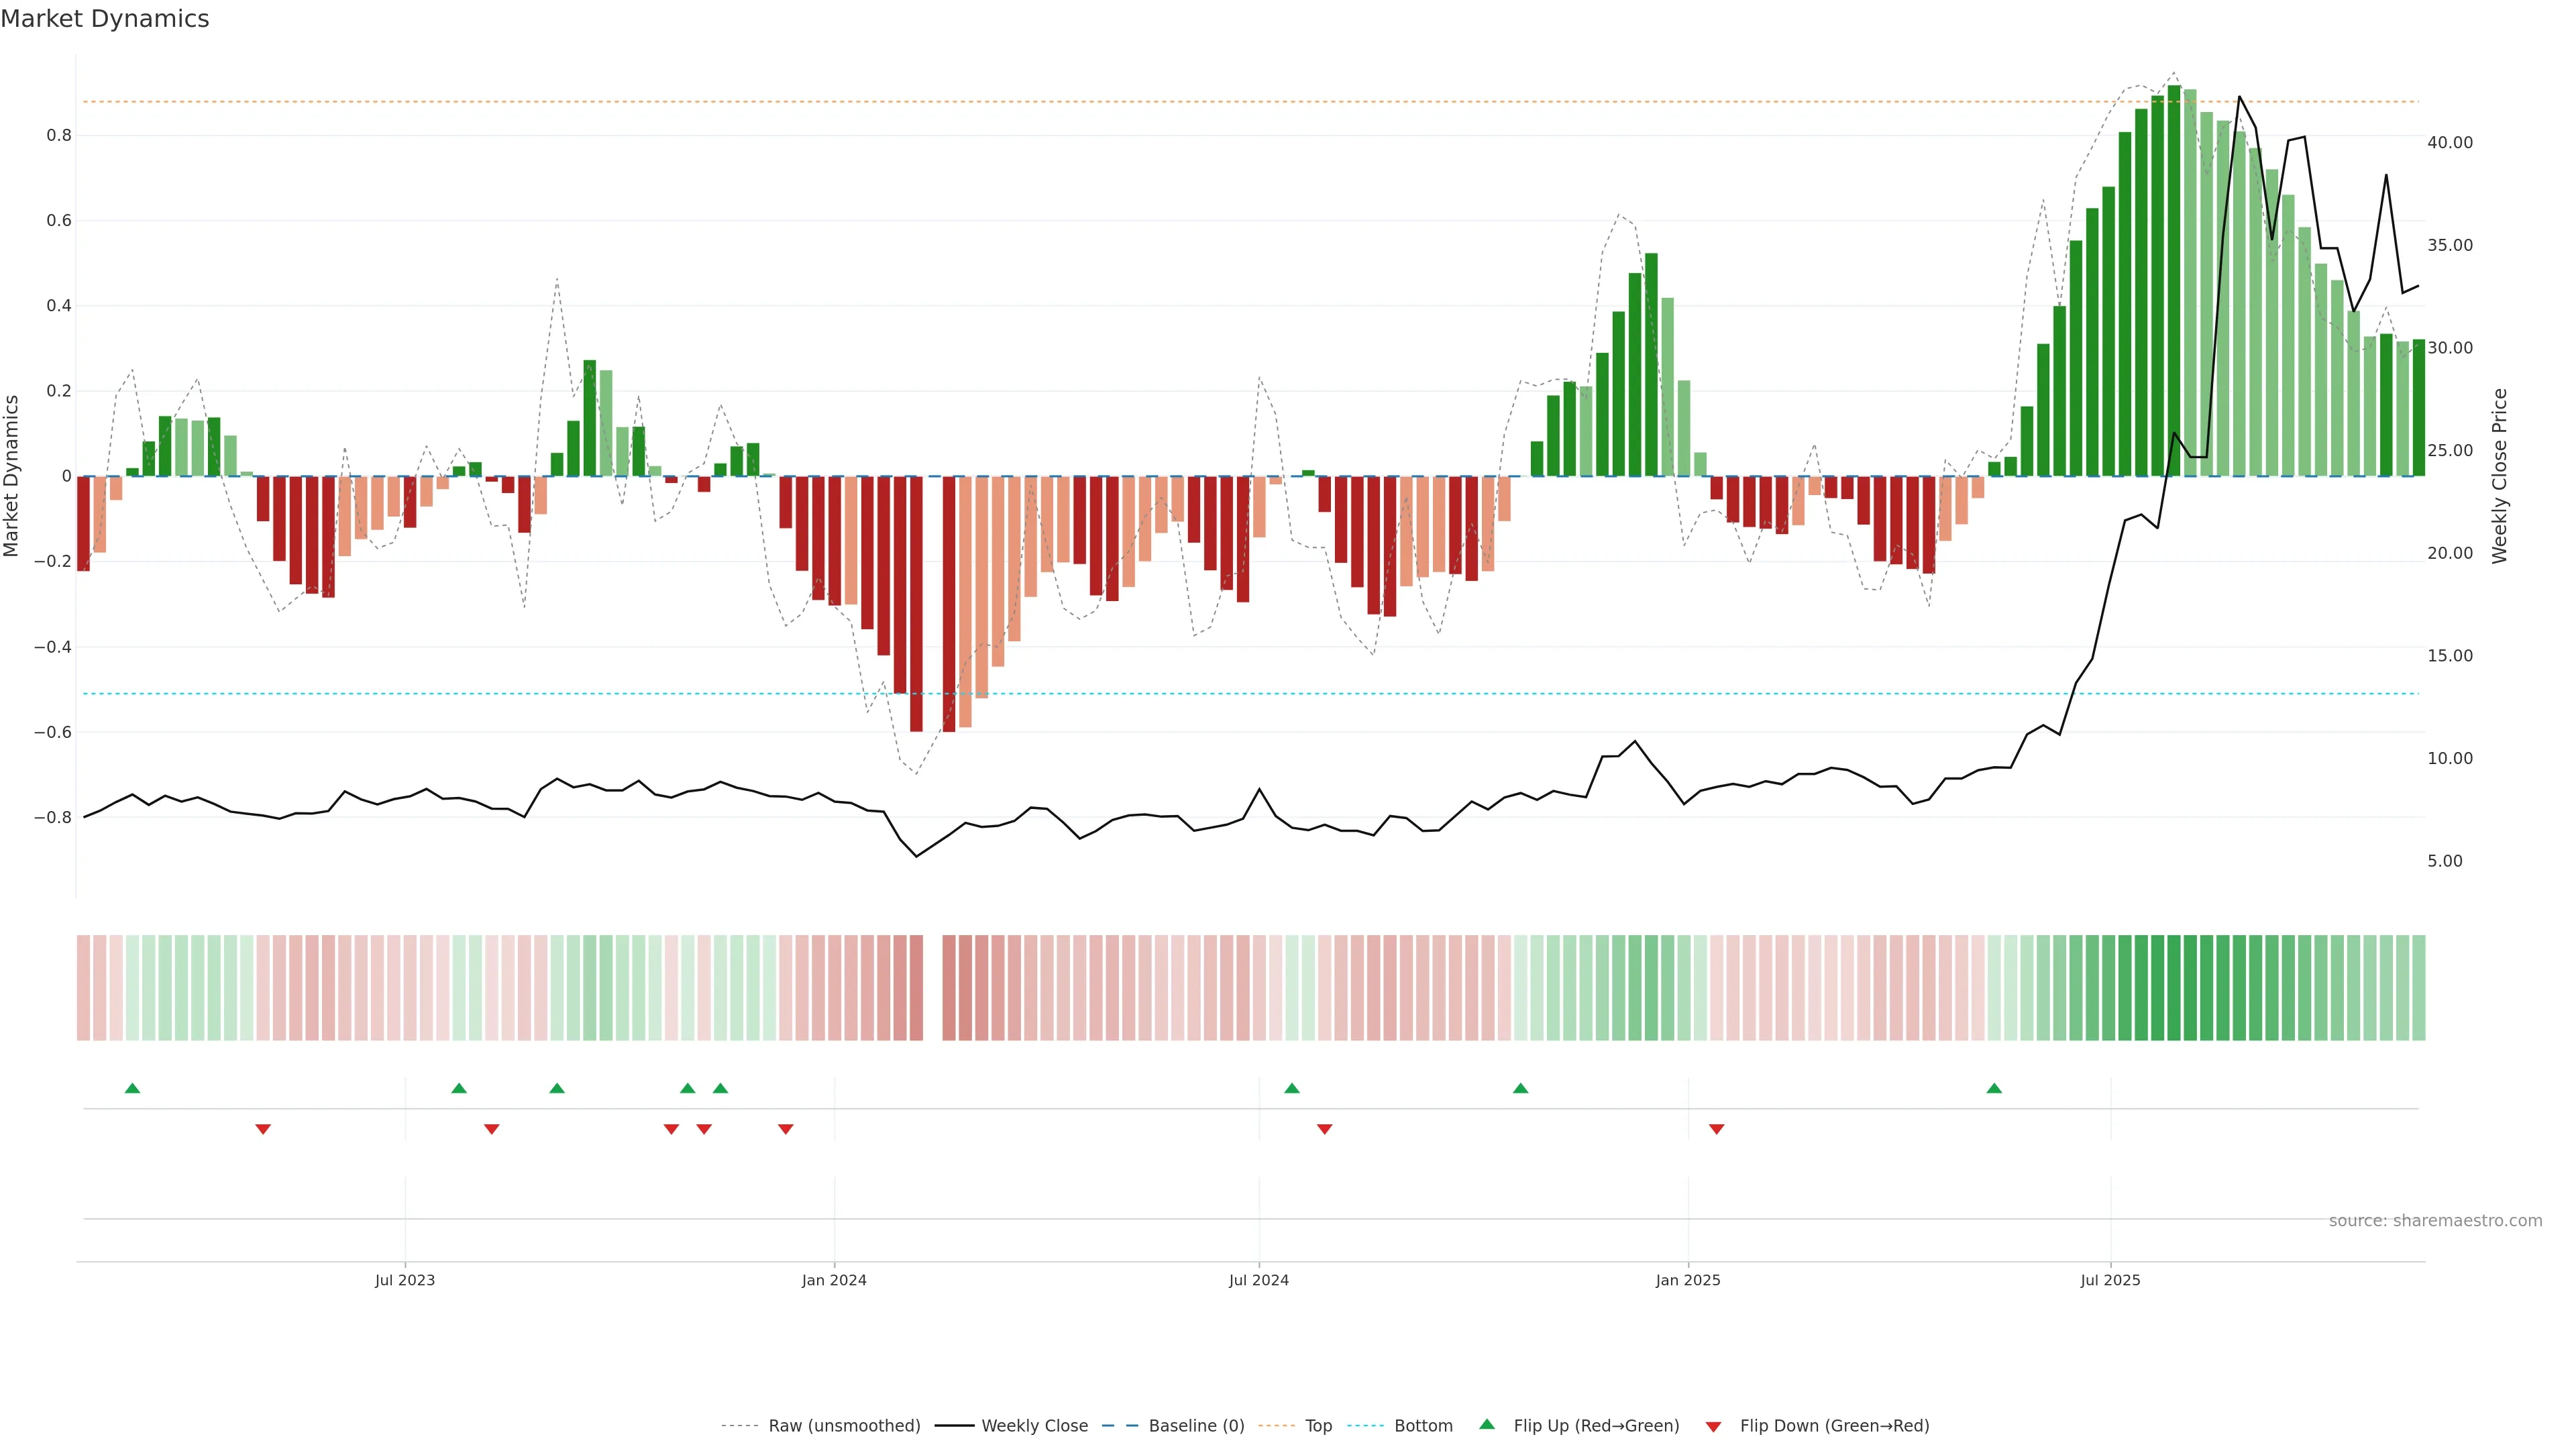Screen dimensions: 2576x1449
Task: Click the Jul 2025 x-axis label
Action: pos(2110,1280)
